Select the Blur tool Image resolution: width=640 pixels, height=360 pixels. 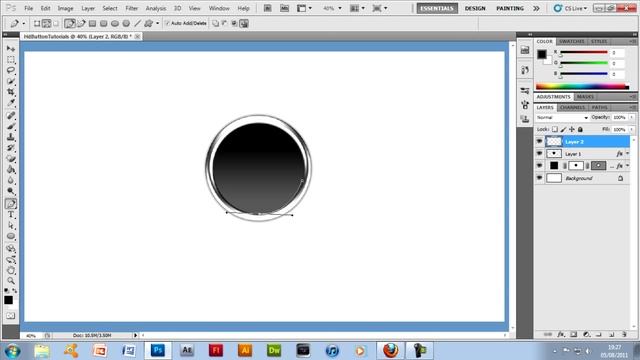[x=11, y=180]
